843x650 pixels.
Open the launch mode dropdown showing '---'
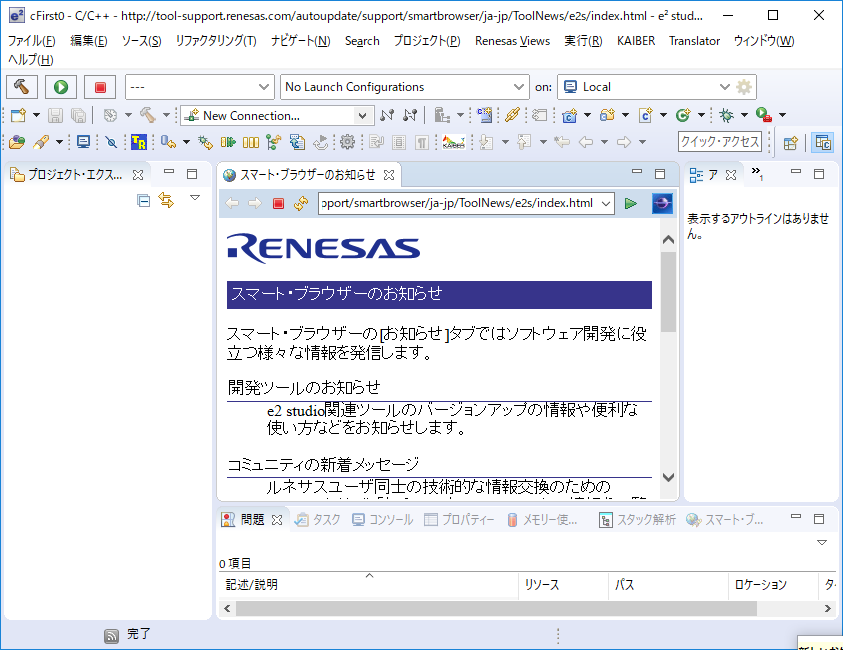point(199,87)
